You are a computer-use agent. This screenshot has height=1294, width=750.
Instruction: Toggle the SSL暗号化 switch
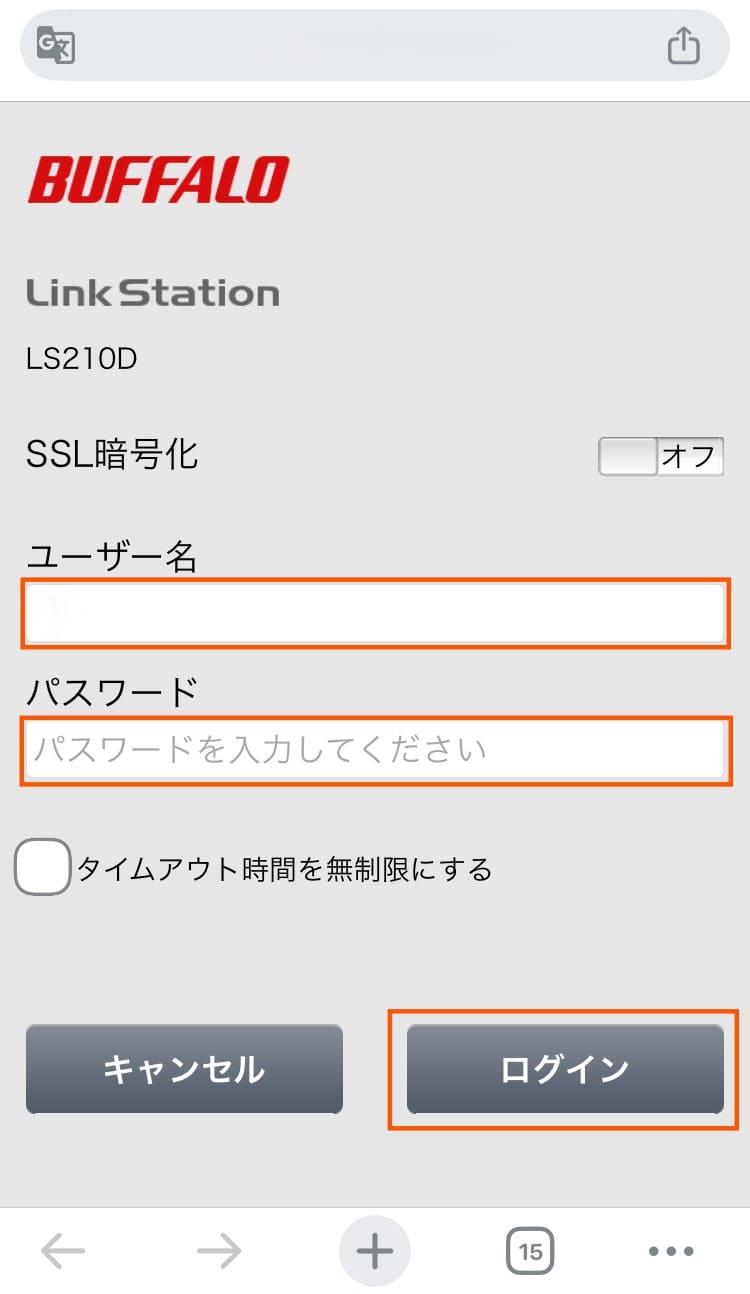(660, 457)
